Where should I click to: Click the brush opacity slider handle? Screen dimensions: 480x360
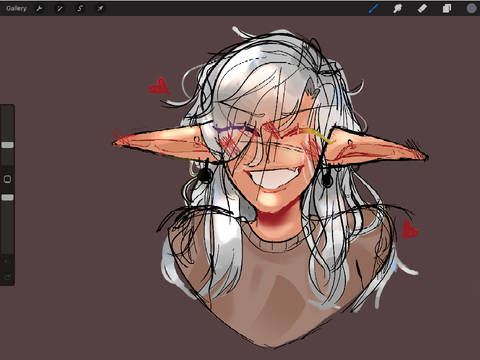point(7,198)
